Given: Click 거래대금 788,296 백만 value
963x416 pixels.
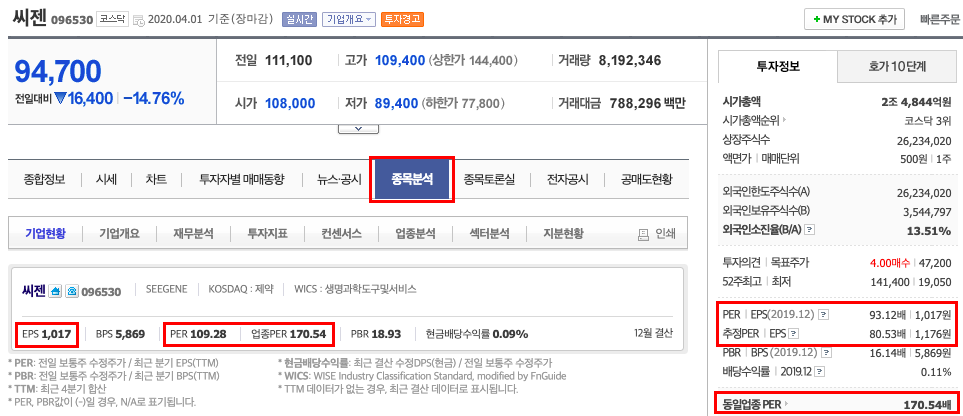Looking at the screenshot, I should [647, 103].
